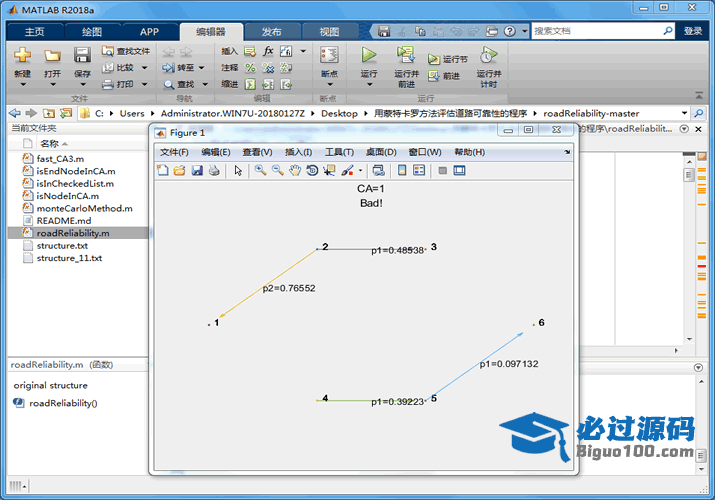Select roadReliability.m in file list
Image resolution: width=715 pixels, height=500 pixels.
click(78, 233)
